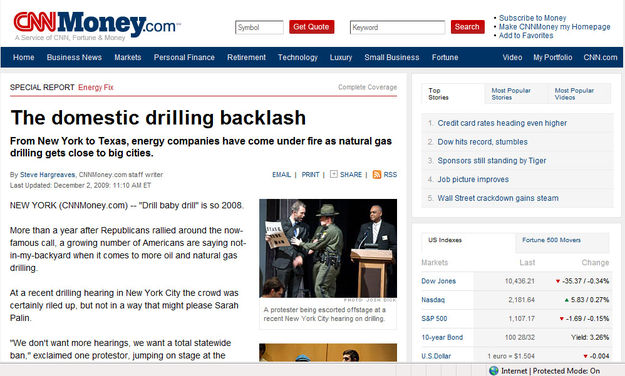The width and height of the screenshot is (625, 376).
Task: Open Small Business menu item
Action: (x=392, y=57)
